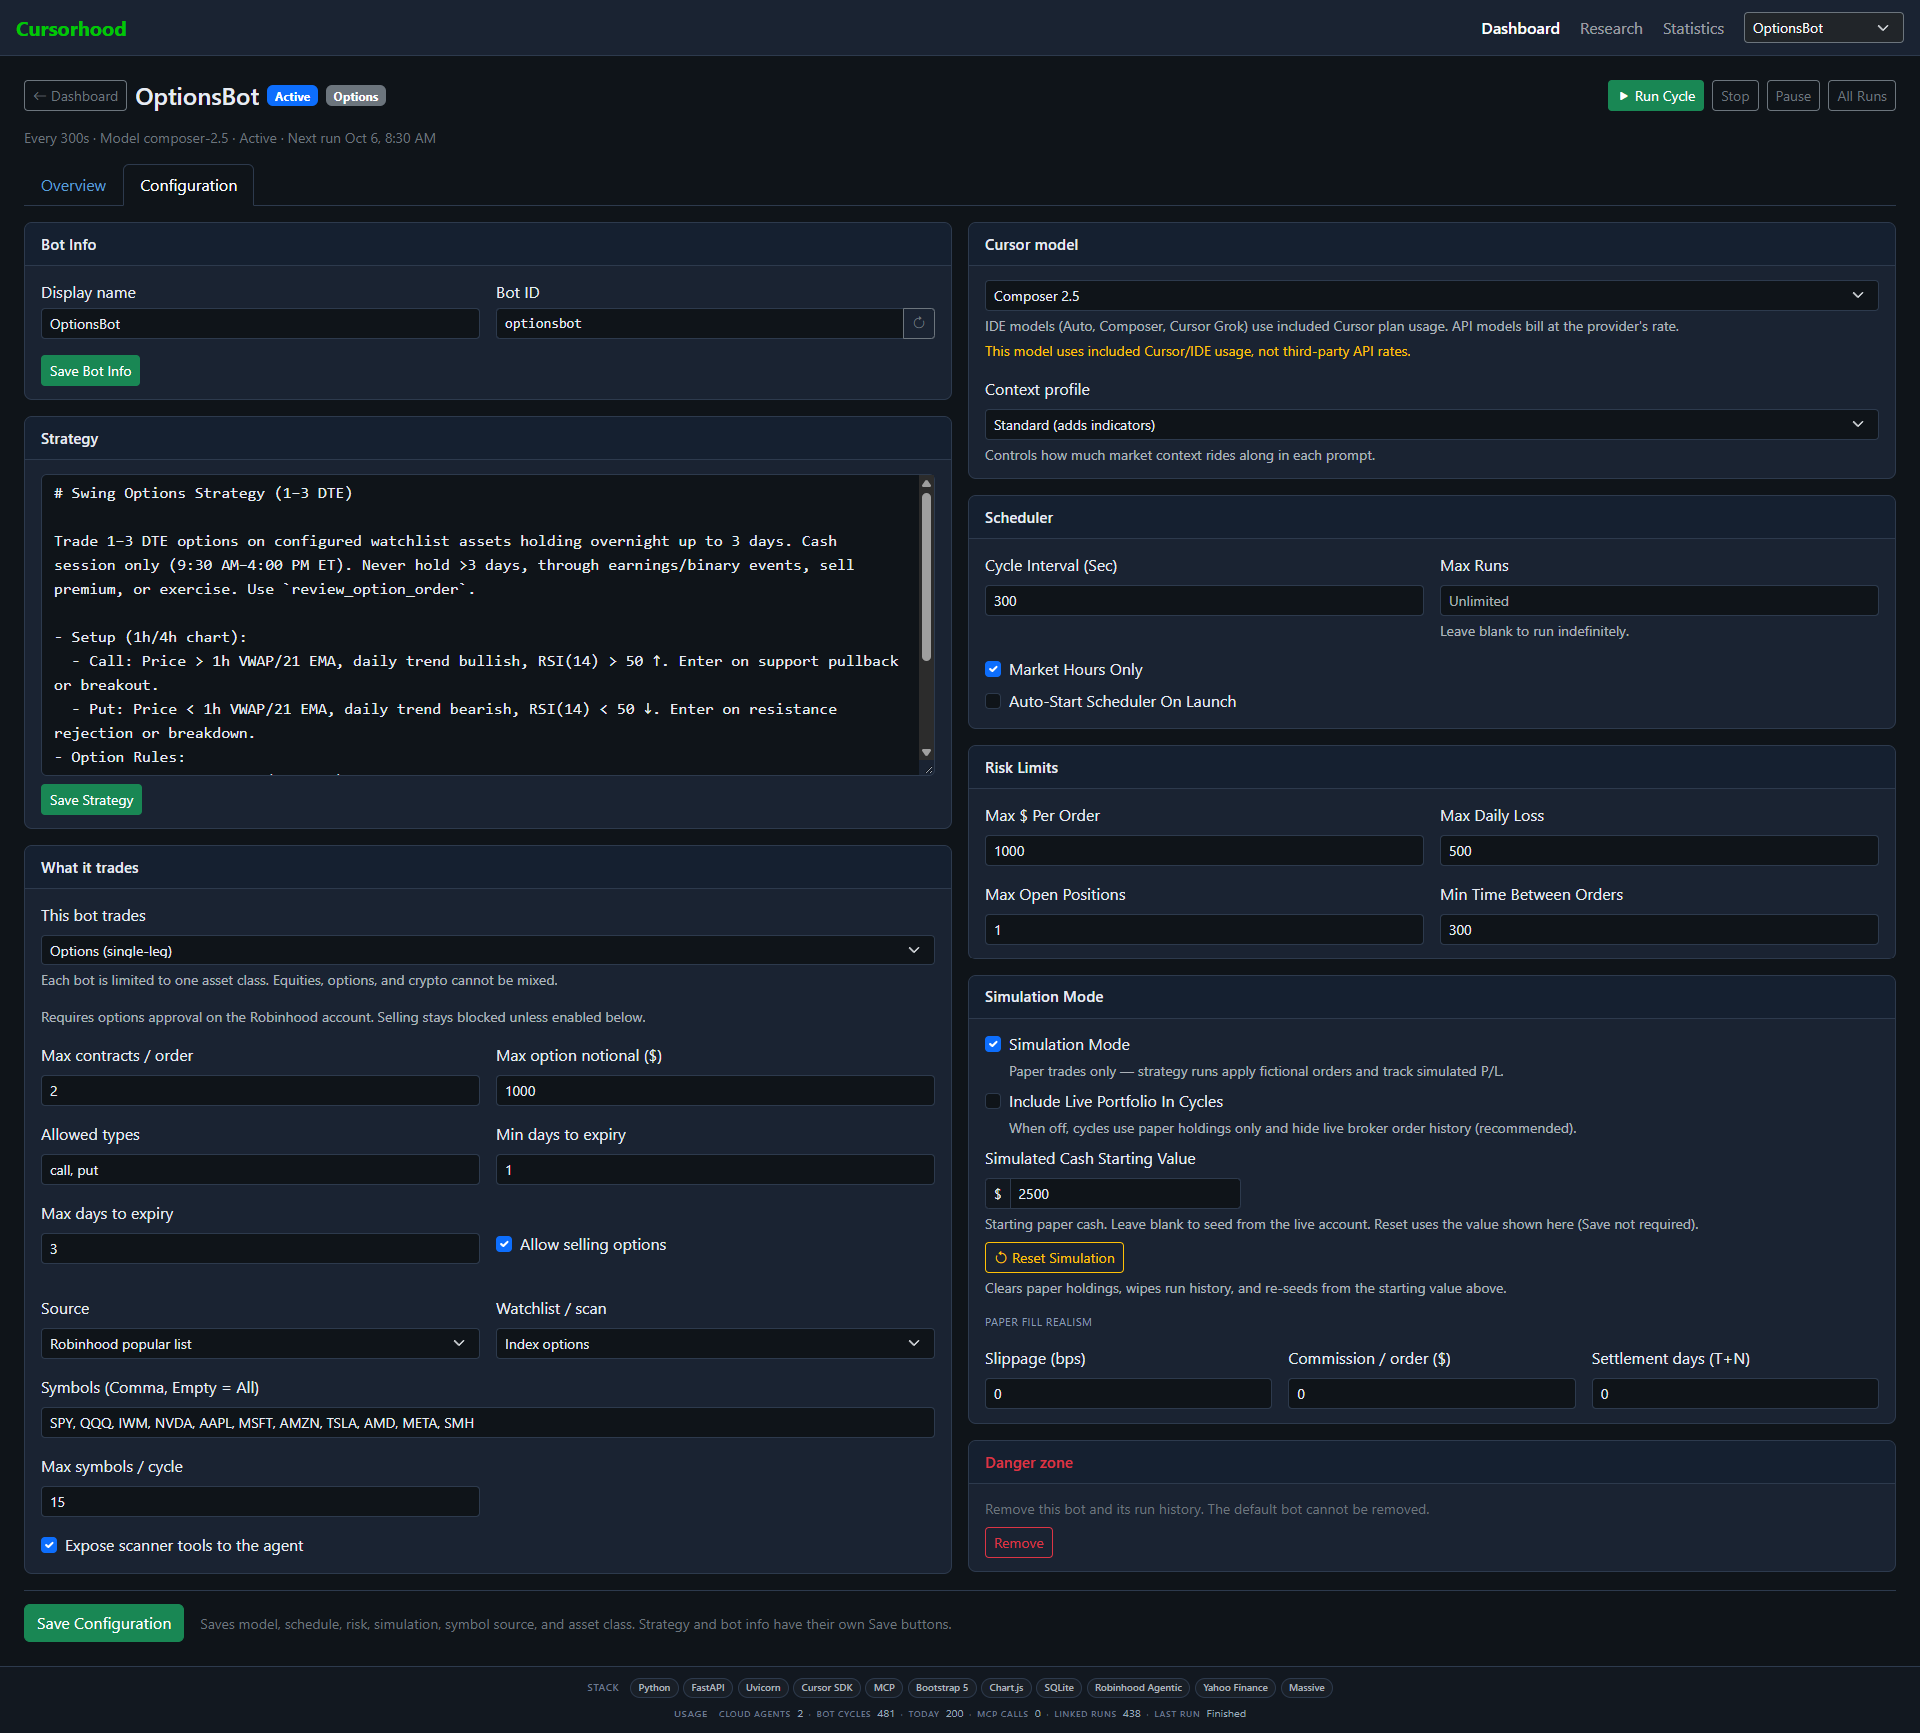Go back via the Dashboard arrow button
The width and height of the screenshot is (1920, 1733).
[75, 96]
